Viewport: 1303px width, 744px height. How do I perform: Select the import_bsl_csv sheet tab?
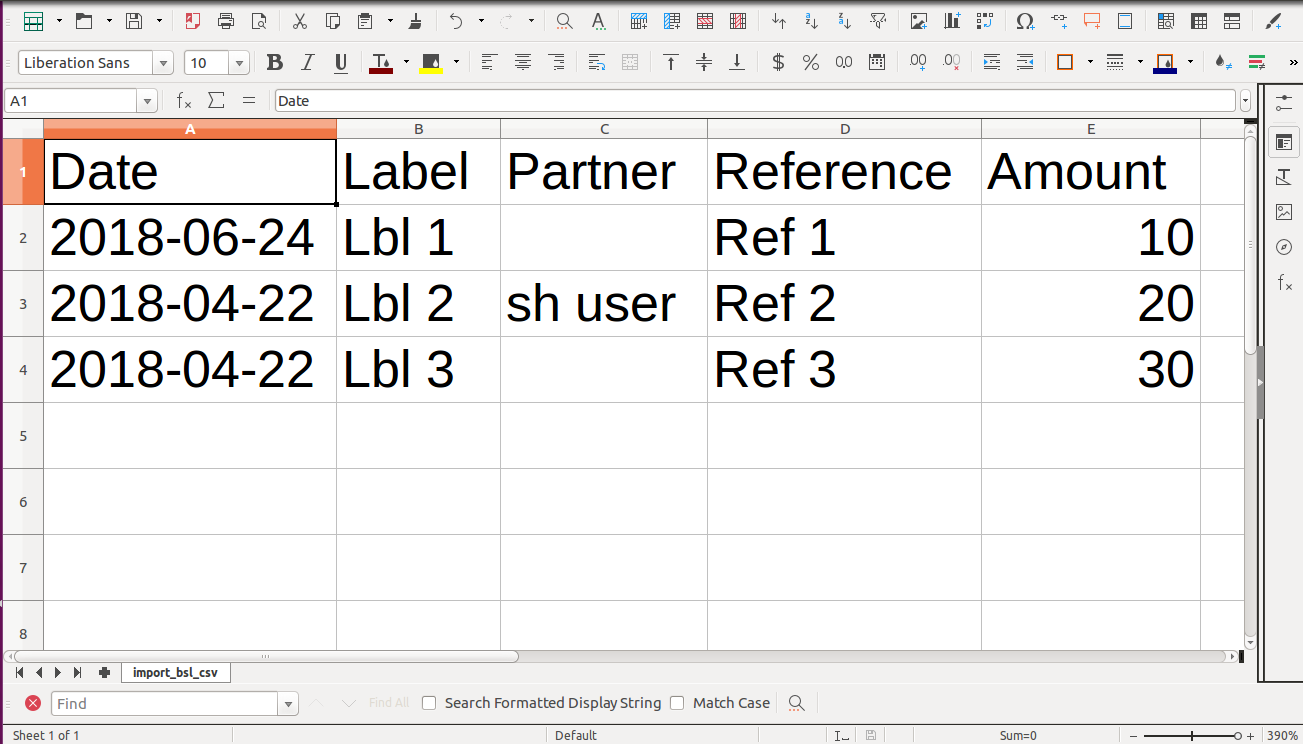pos(176,673)
